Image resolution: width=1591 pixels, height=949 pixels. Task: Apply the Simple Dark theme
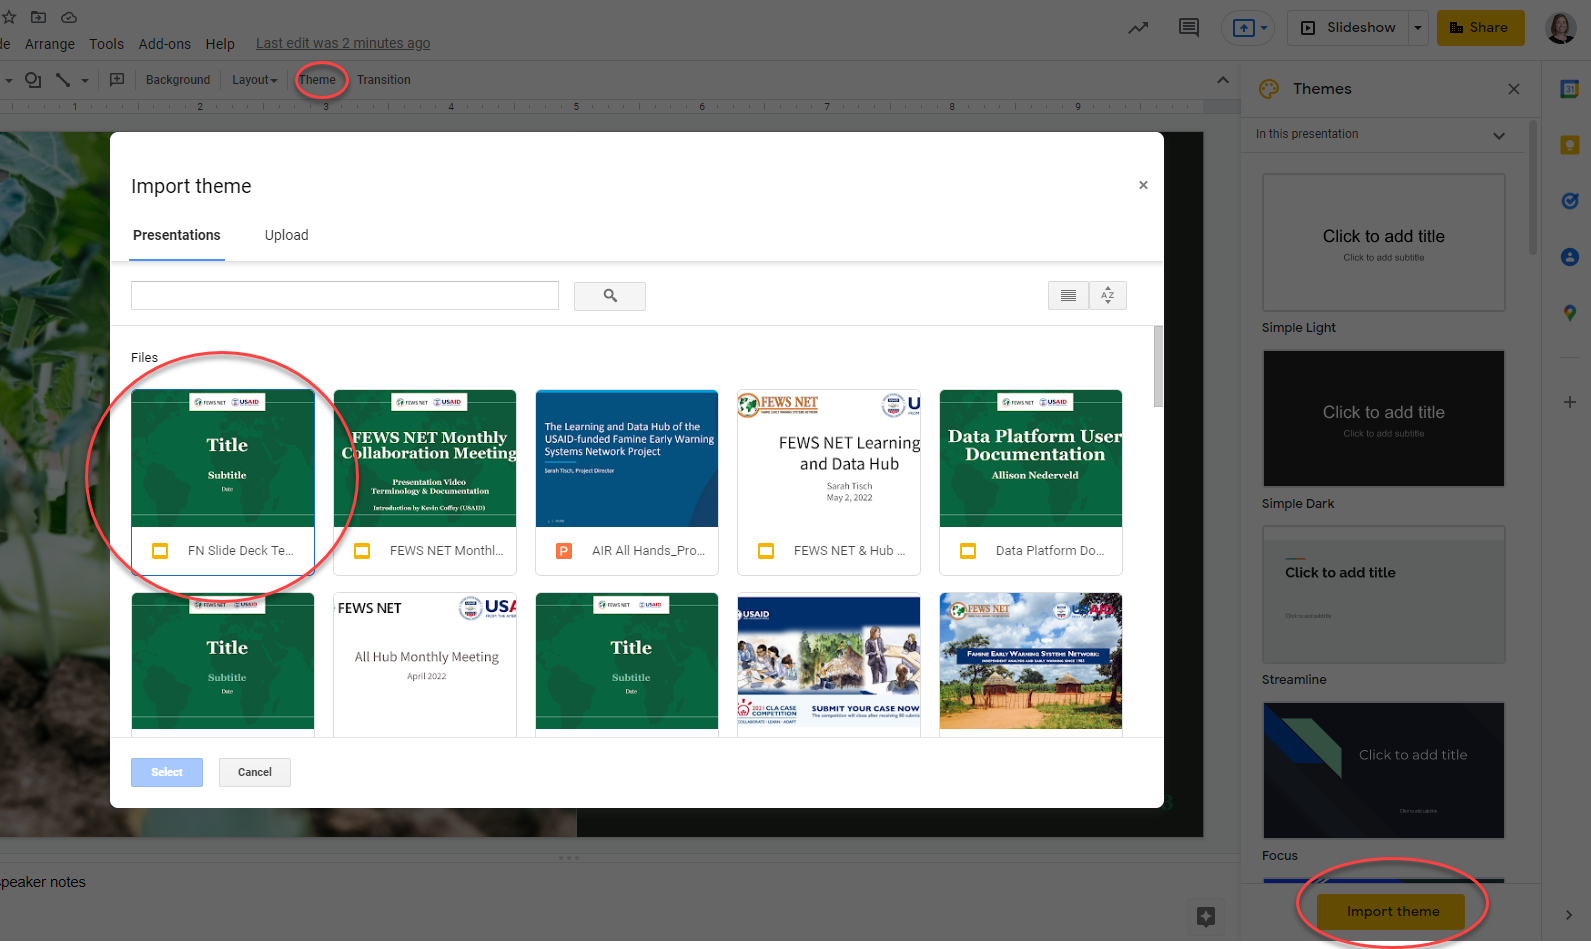coord(1383,419)
